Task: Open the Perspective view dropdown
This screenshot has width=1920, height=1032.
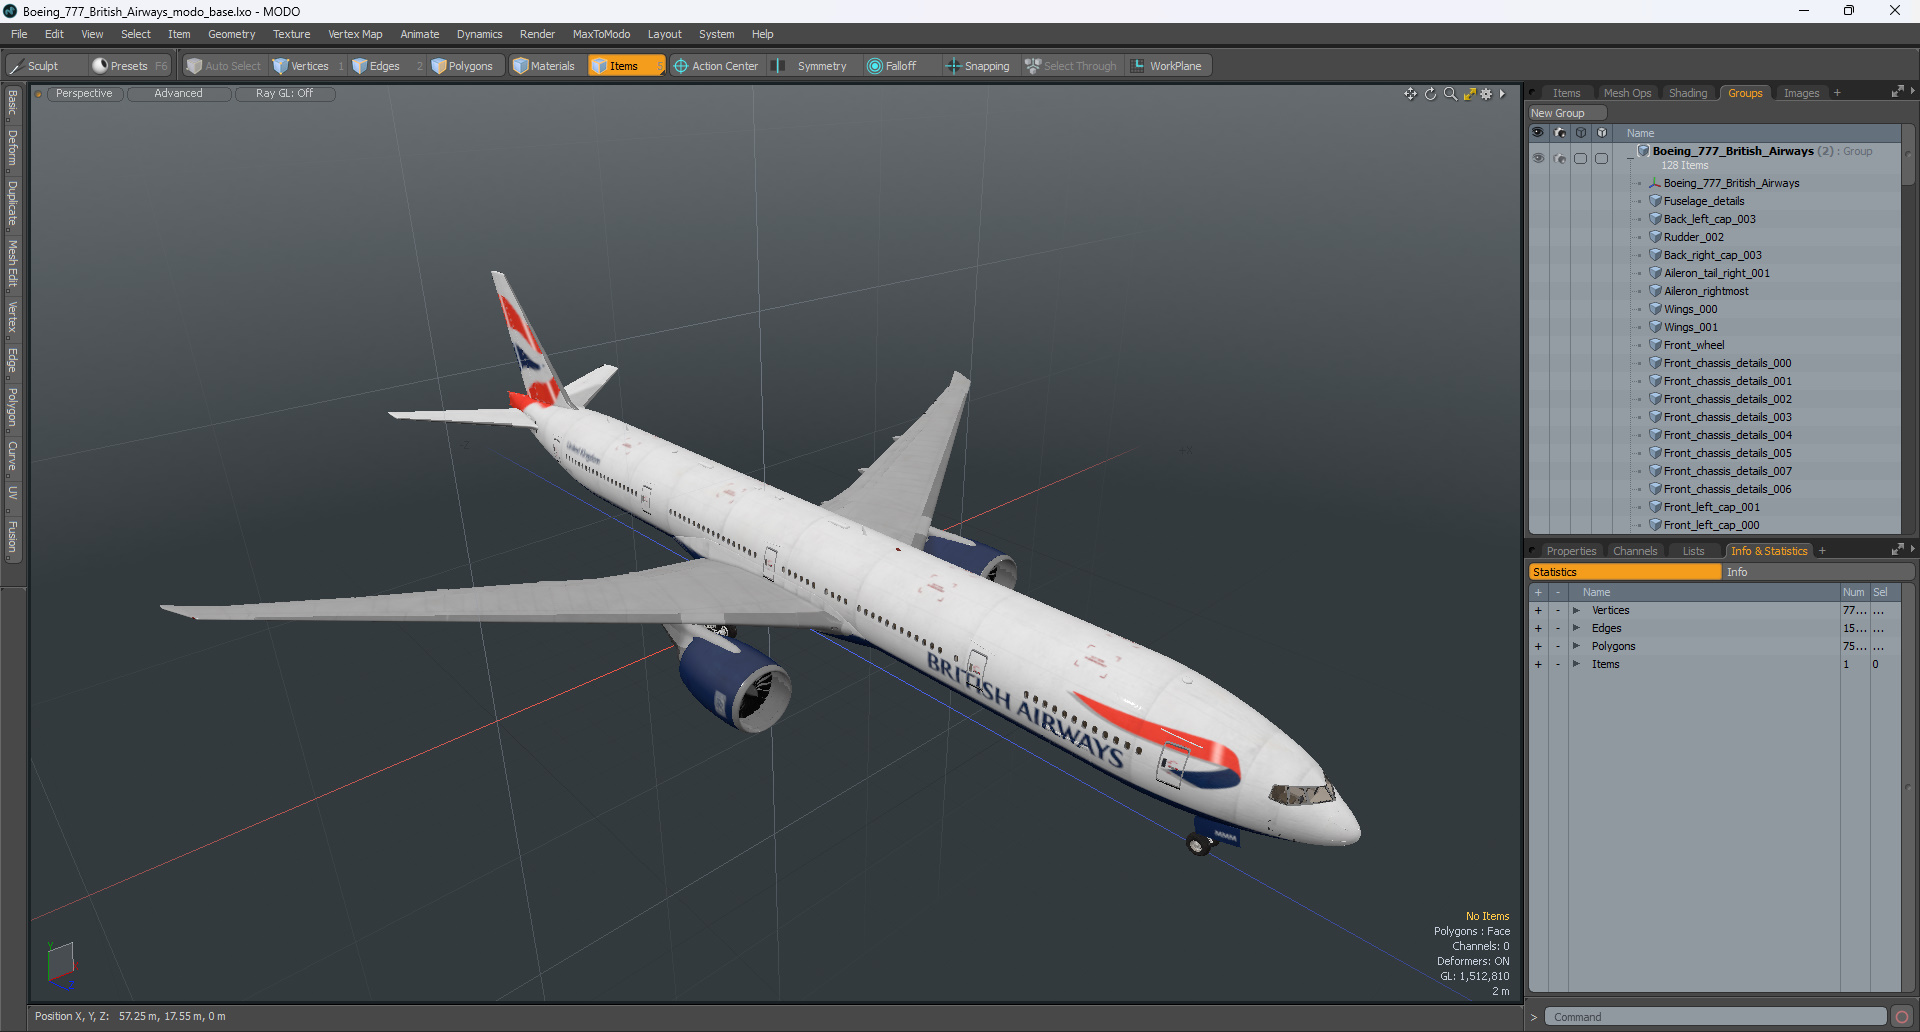Action: tap(84, 94)
